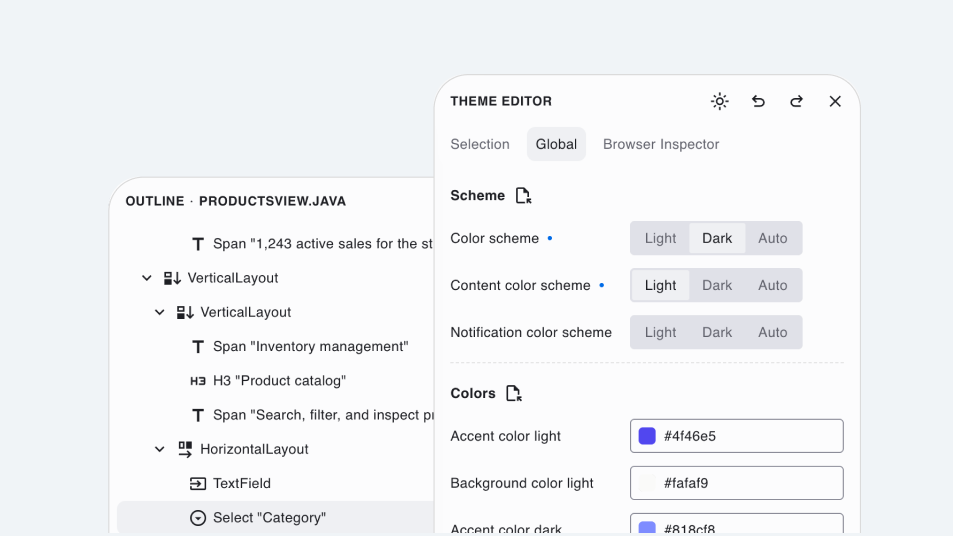The width and height of the screenshot is (953, 536).
Task: Click the file icon beside Colors heading
Action: pyautogui.click(x=513, y=394)
